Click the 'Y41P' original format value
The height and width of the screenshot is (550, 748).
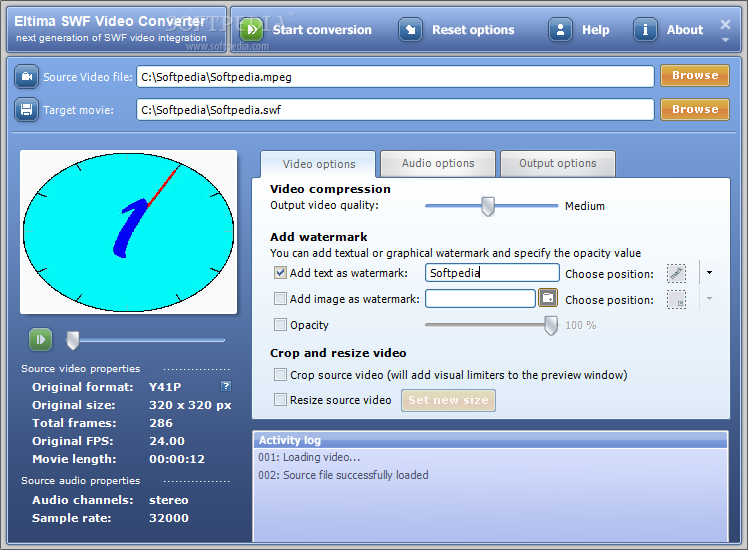[165, 387]
